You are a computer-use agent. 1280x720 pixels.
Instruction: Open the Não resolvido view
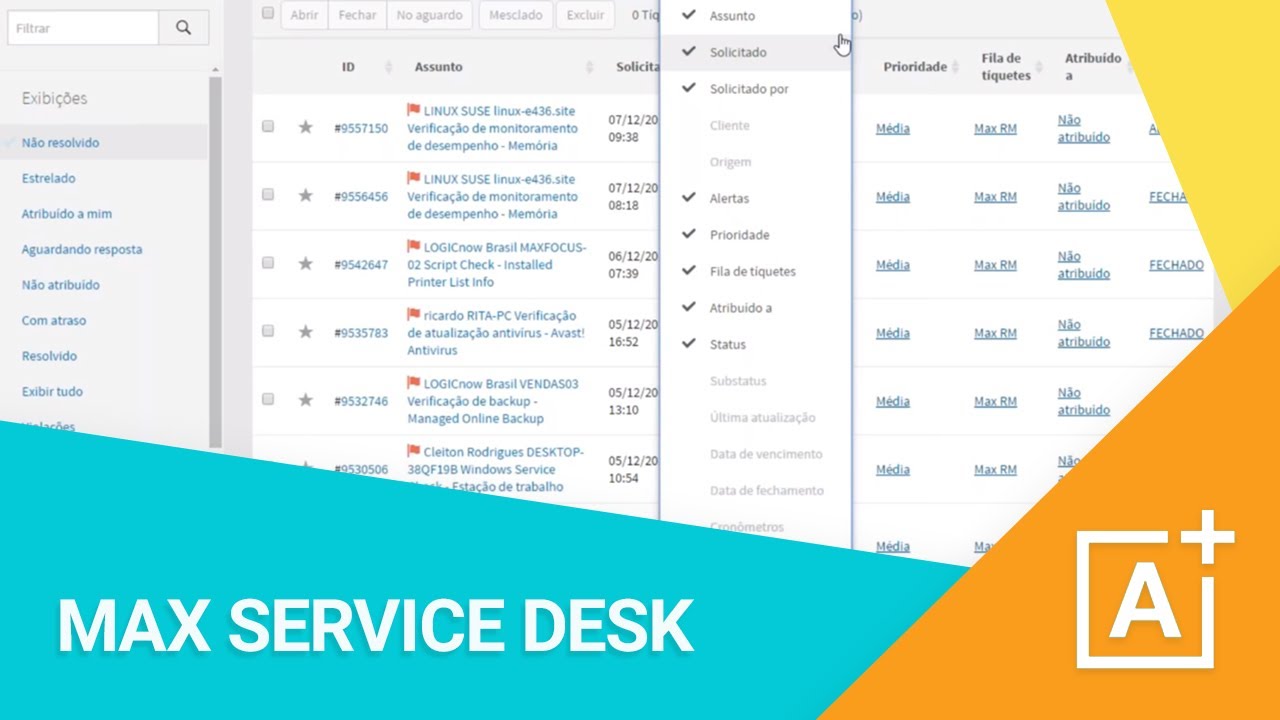(60, 143)
